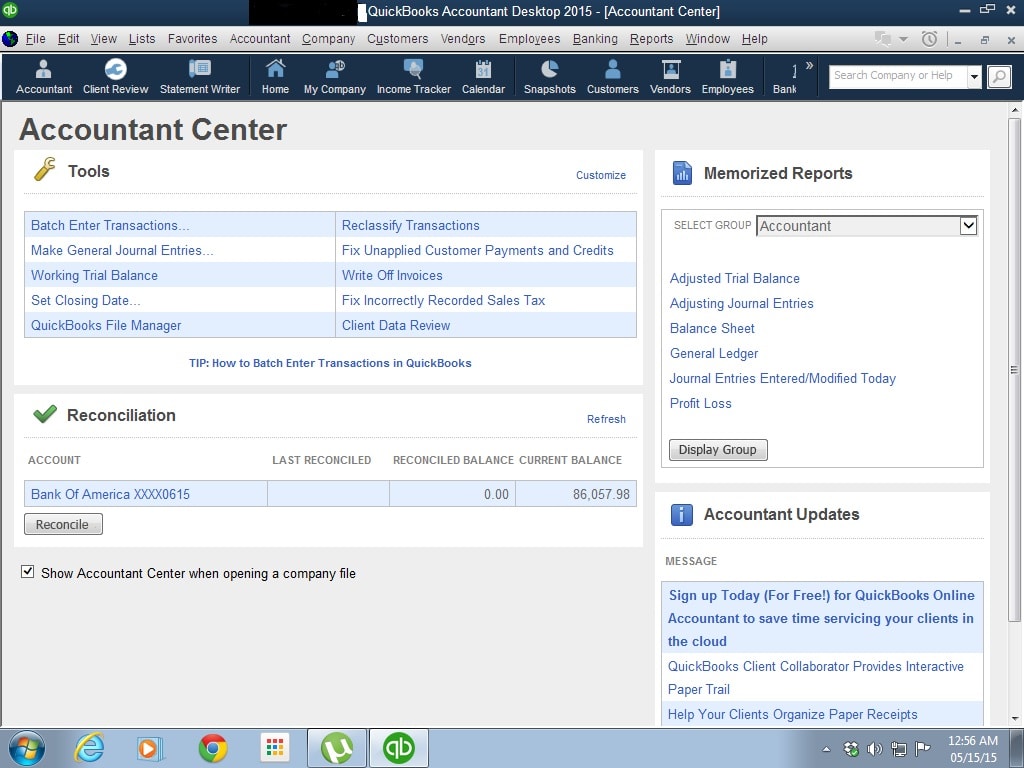This screenshot has height=768, width=1024.
Task: Open the Accountant icon in the icon bar
Action: pos(44,76)
